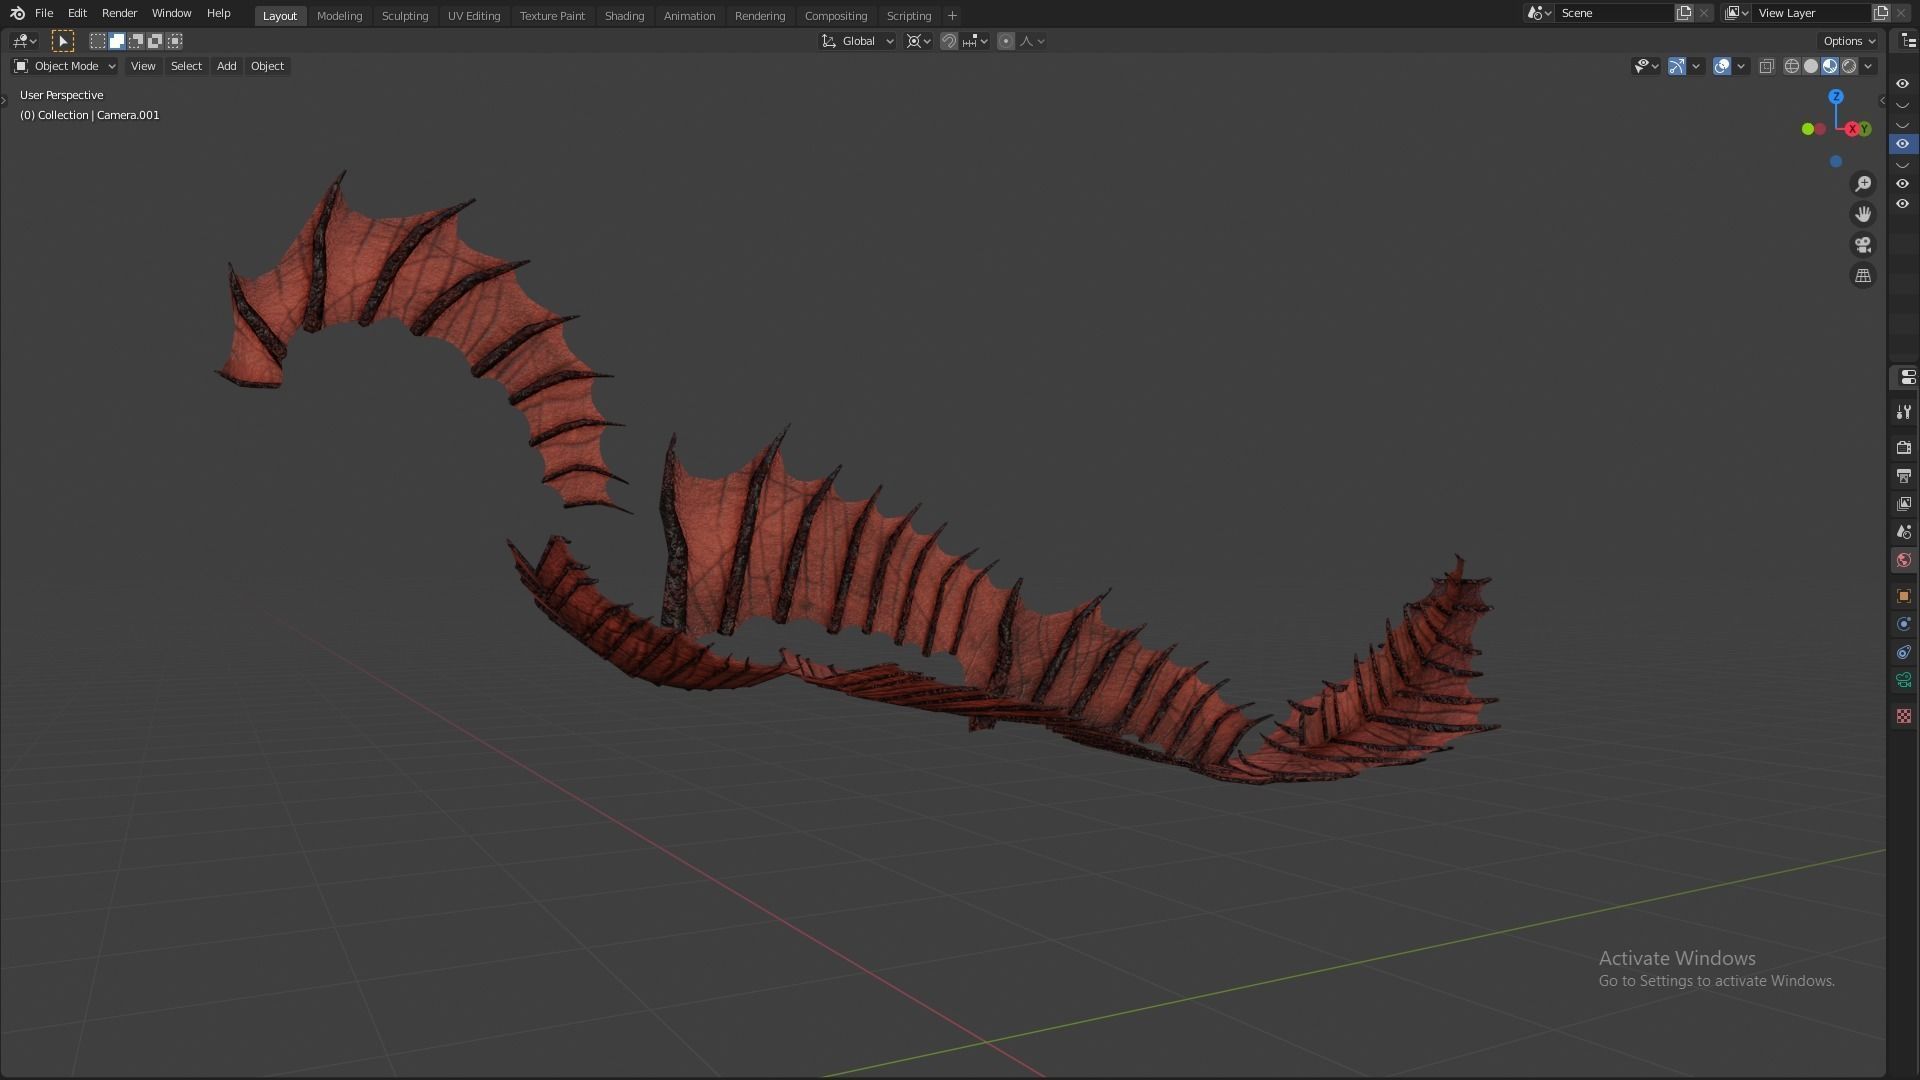
Task: Switch to the UV Editing workspace tab
Action: pyautogui.click(x=474, y=15)
